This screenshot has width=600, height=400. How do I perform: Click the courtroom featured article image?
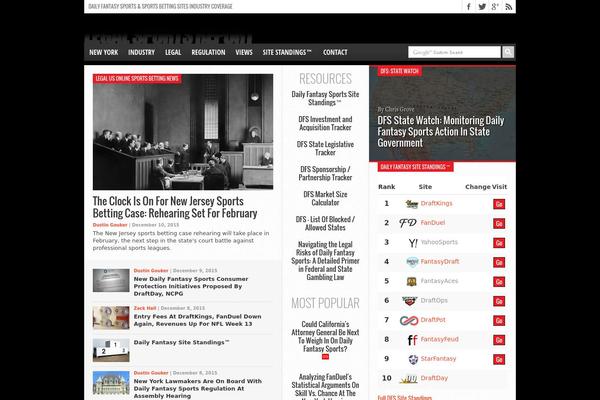[183, 132]
